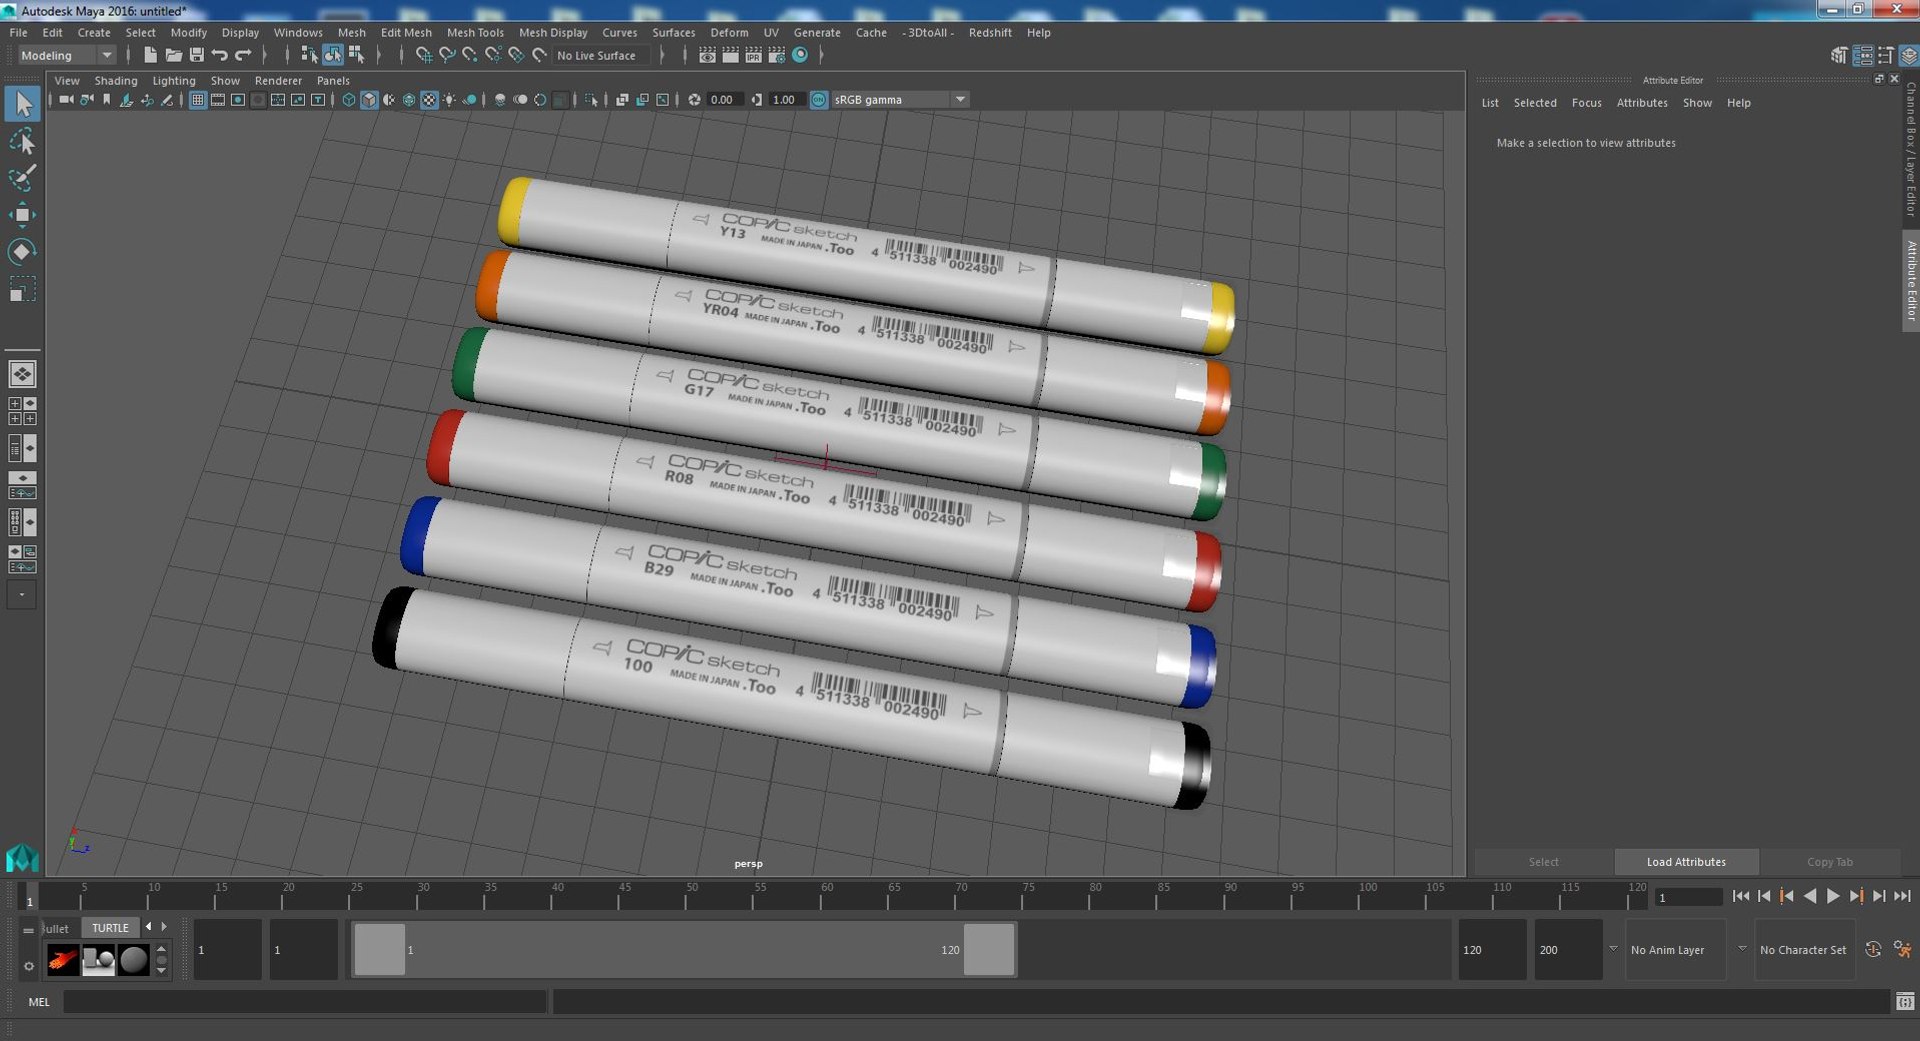Redo the last action

coord(243,55)
